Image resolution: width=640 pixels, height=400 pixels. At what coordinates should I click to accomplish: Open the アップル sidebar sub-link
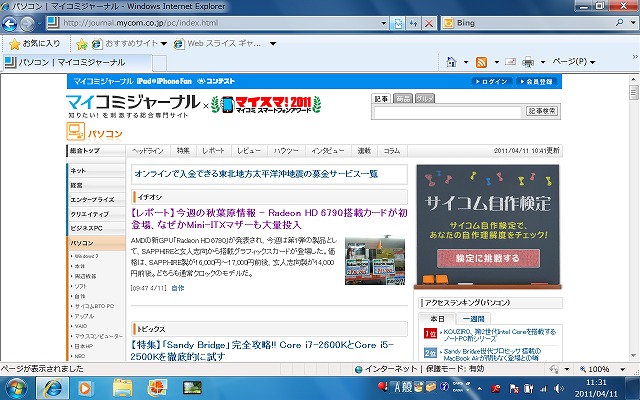[84, 316]
